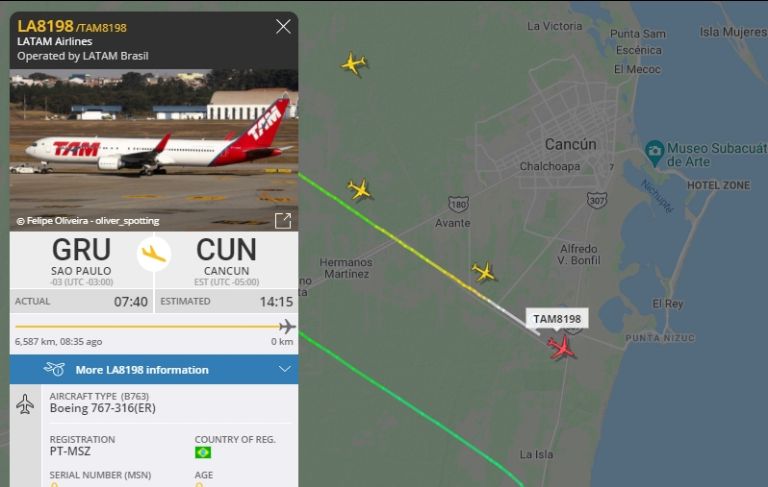Click the Brazil flag for country of registration
Screen dimensions: 768x487
pos(203,452)
